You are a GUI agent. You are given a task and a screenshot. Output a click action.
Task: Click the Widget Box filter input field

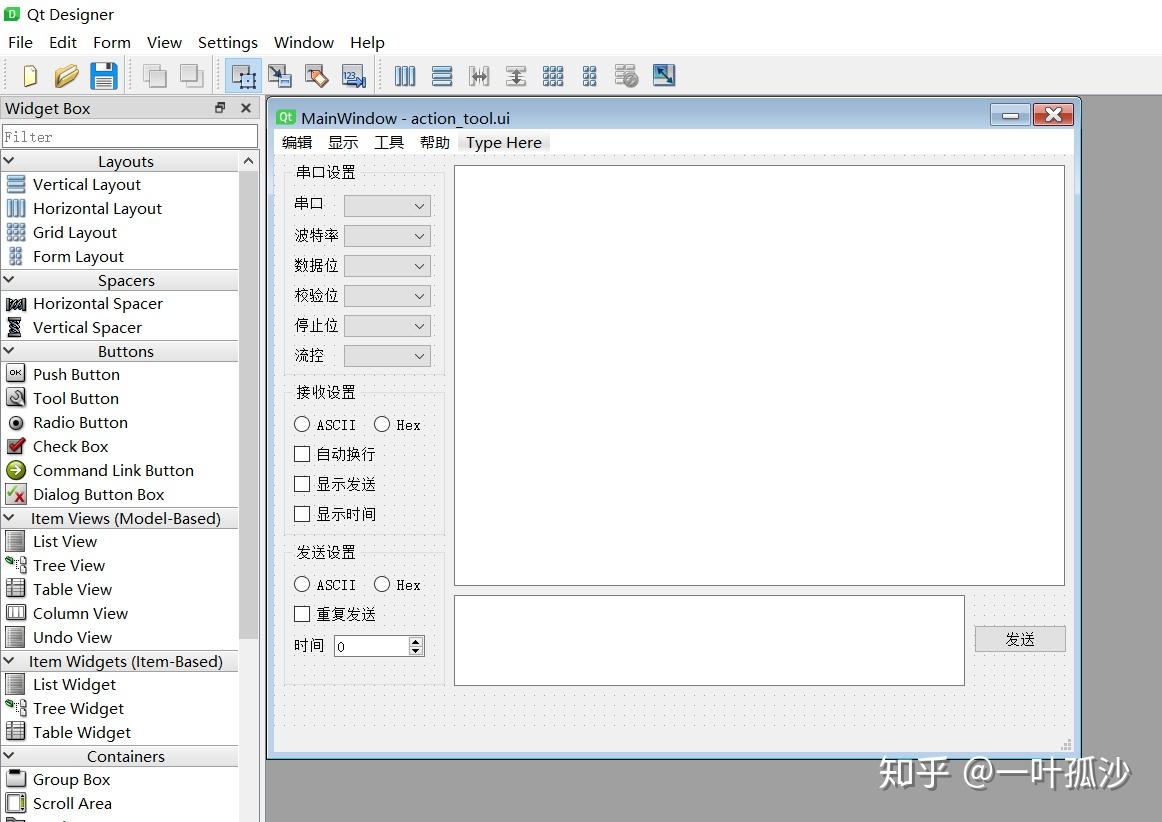129,135
